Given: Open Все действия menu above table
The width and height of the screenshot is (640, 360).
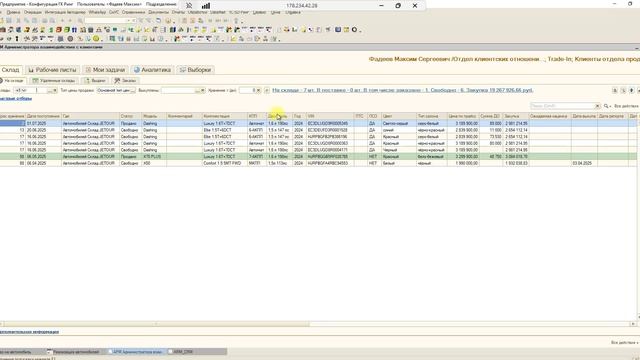Looking at the screenshot, I should click(x=626, y=106).
